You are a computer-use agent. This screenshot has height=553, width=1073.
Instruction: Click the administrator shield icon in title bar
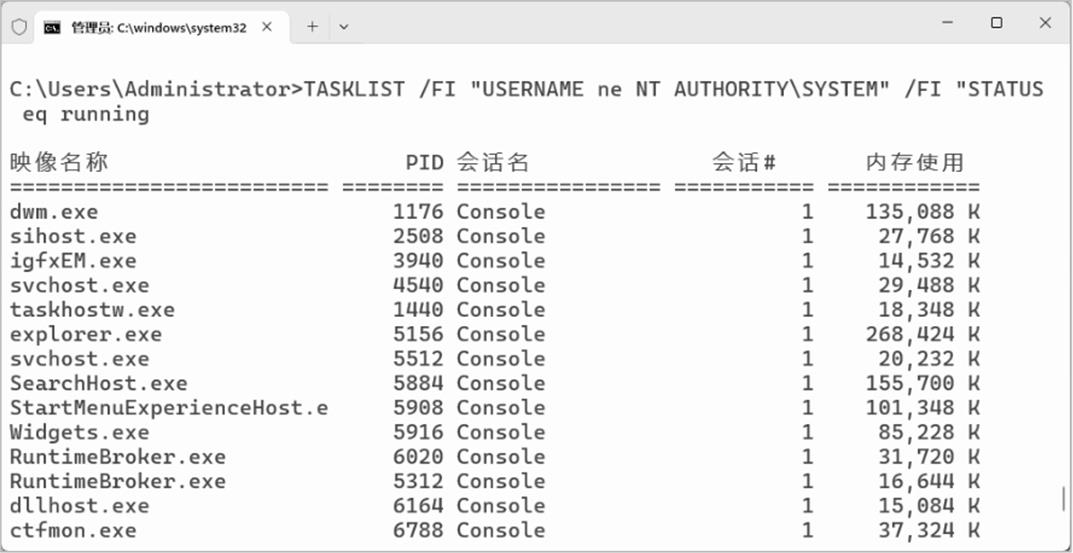(x=19, y=27)
